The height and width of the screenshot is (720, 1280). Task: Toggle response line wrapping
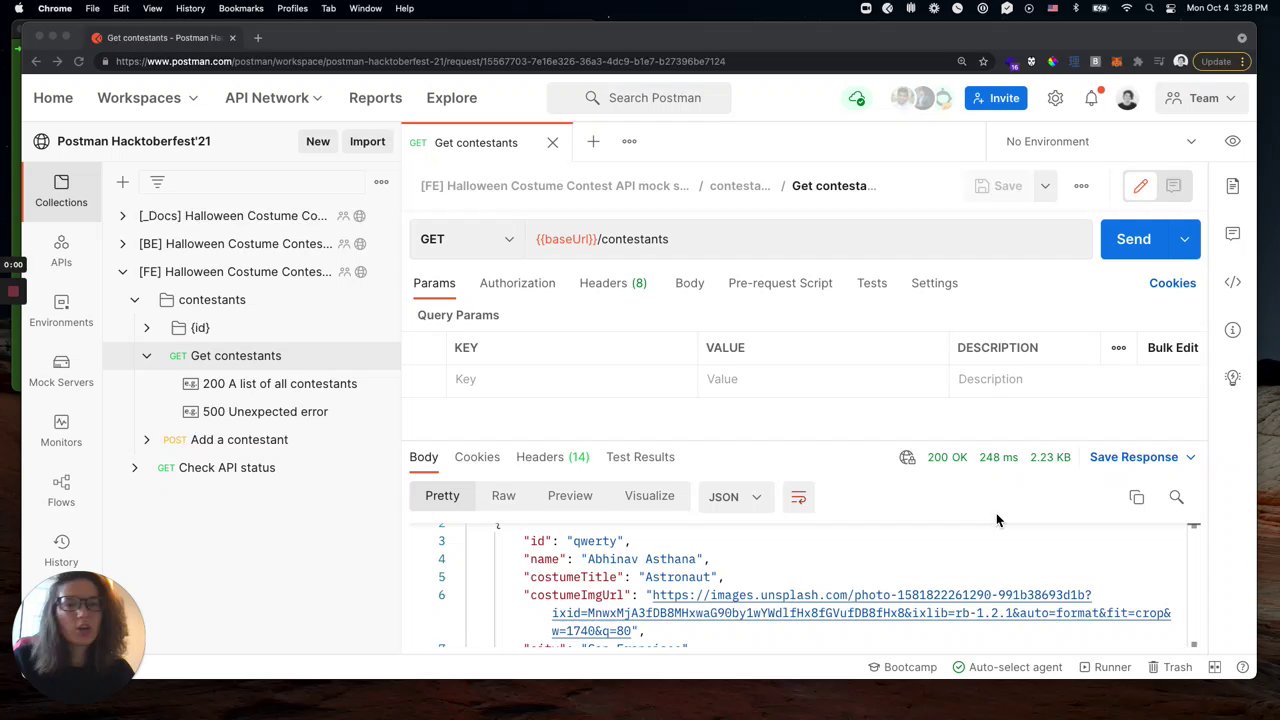coord(798,497)
